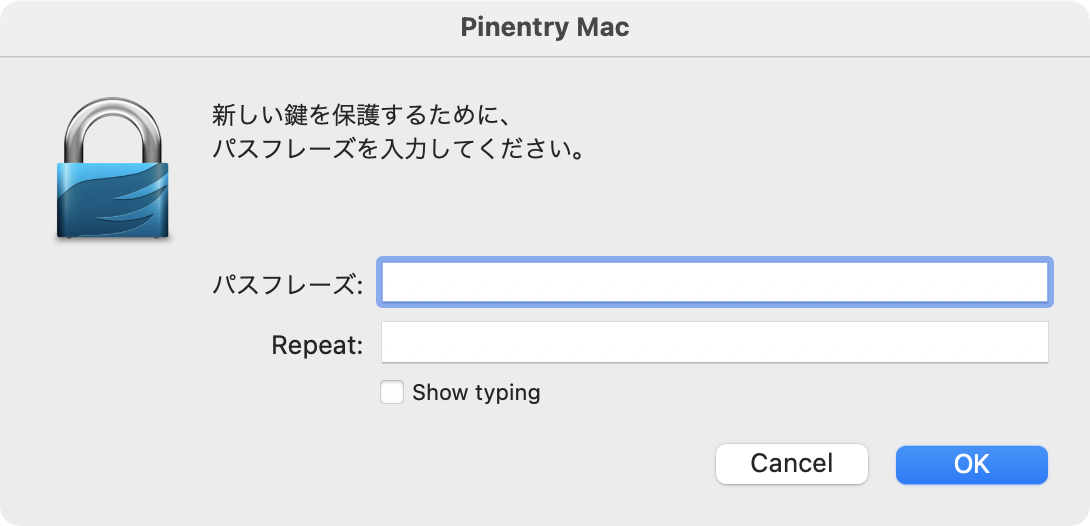Select the blue OK default button
The height and width of the screenshot is (526, 1090).
coord(971,464)
